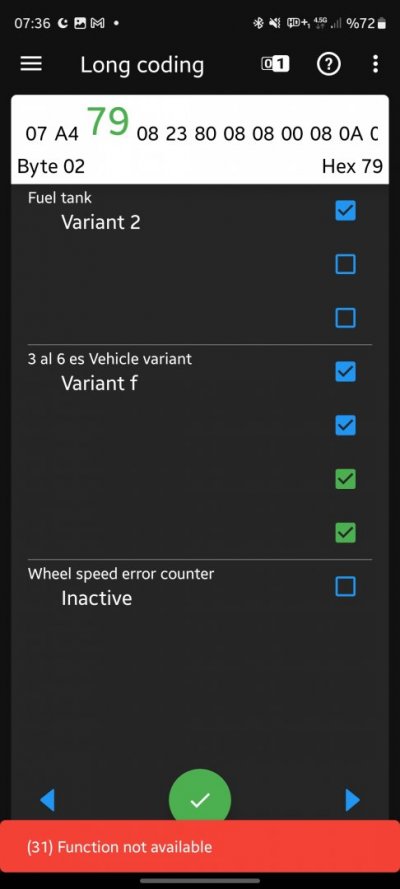Enable Wheel speed error counter checkbox
The width and height of the screenshot is (400, 889).
(346, 586)
